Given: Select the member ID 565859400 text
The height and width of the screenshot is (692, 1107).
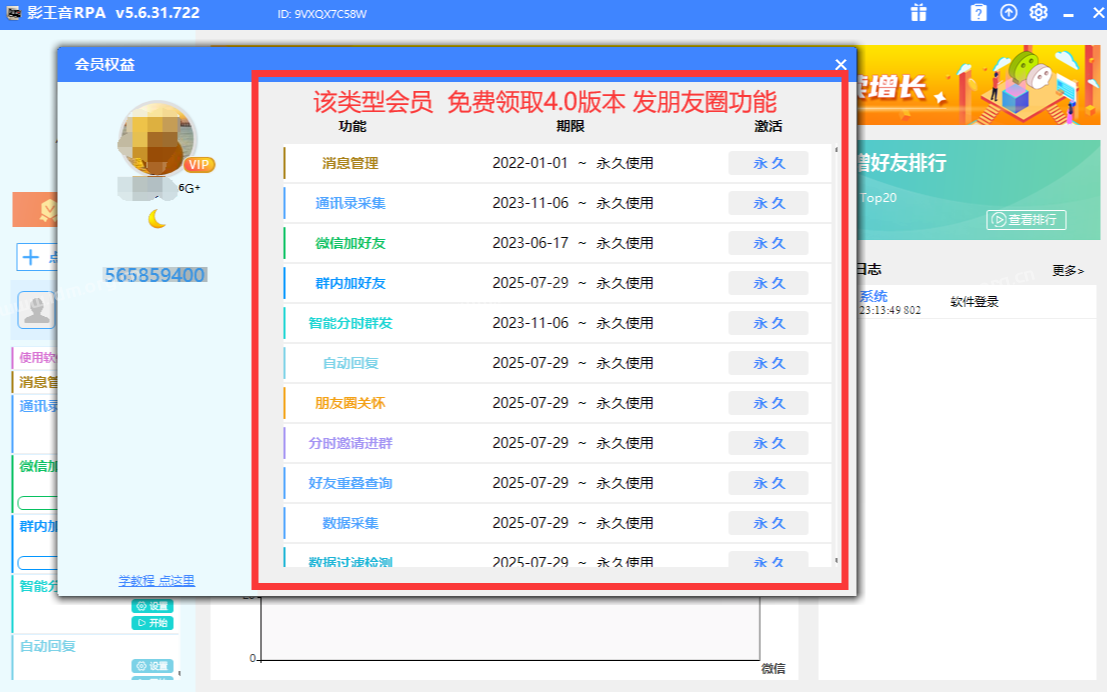Looking at the screenshot, I should [155, 275].
